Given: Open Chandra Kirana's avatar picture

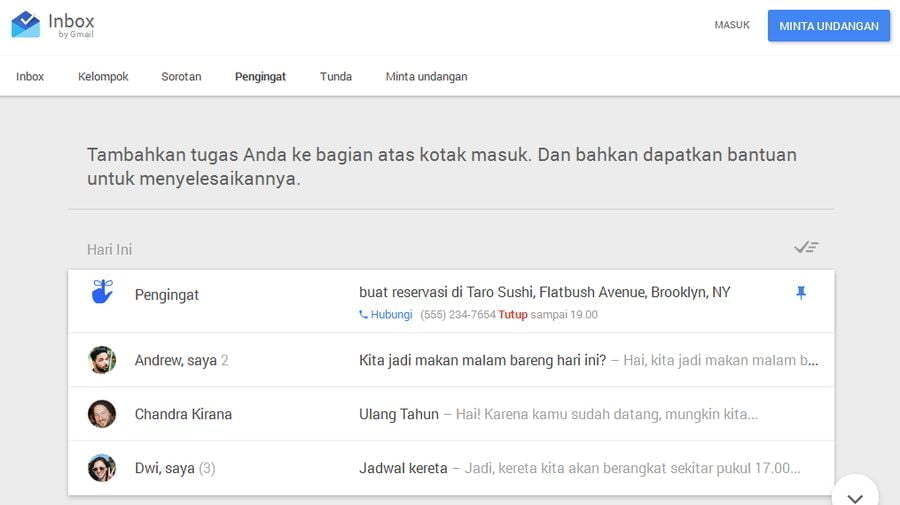Looking at the screenshot, I should point(102,414).
